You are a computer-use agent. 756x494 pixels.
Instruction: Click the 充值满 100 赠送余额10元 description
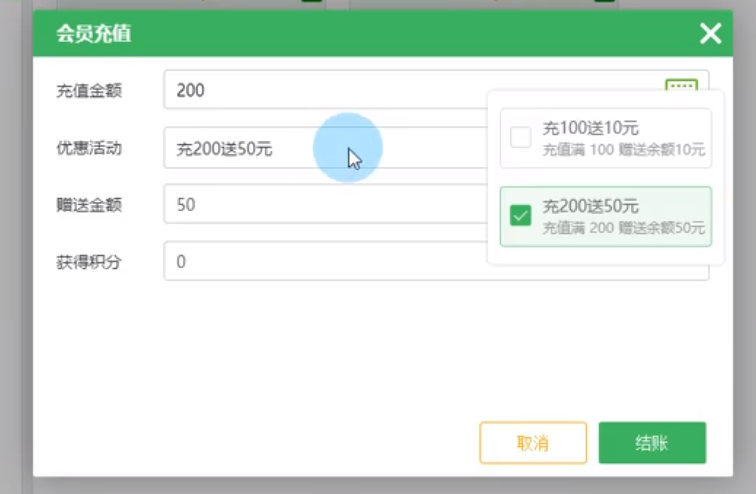coord(623,149)
